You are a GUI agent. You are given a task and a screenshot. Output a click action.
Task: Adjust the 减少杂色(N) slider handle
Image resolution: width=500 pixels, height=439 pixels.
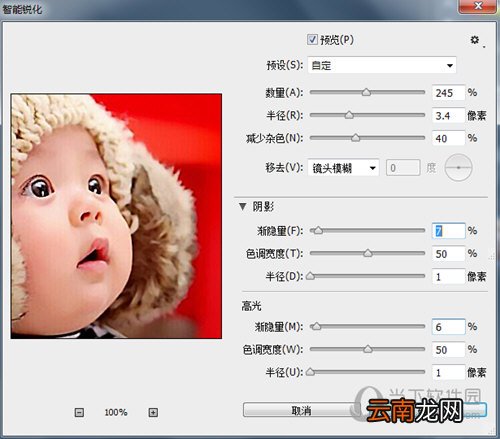tap(356, 138)
